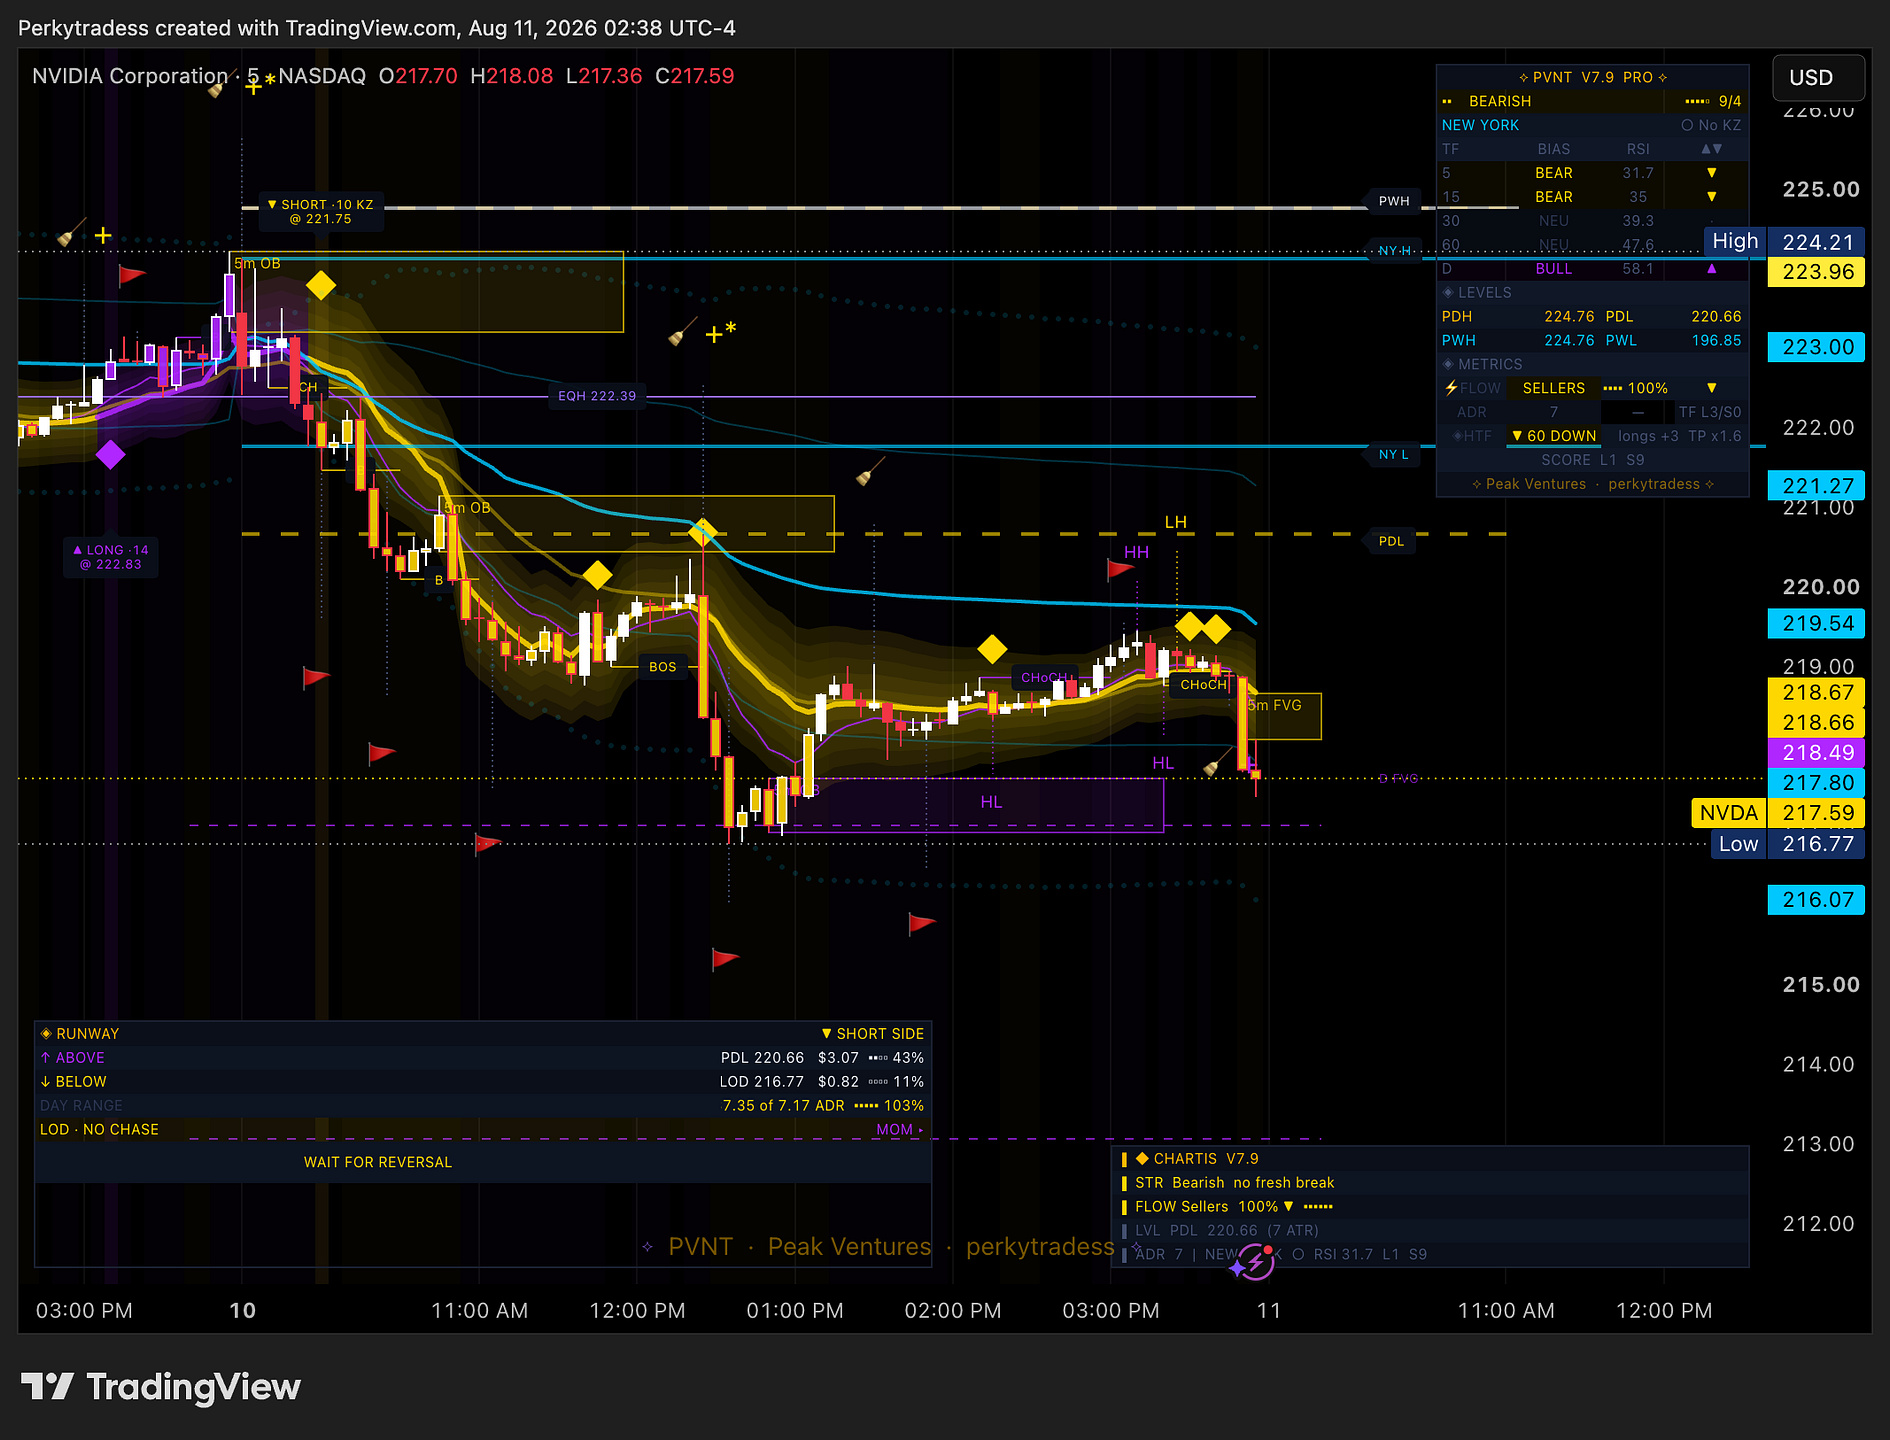Click the yellow 223.96 price label

(x=1817, y=272)
